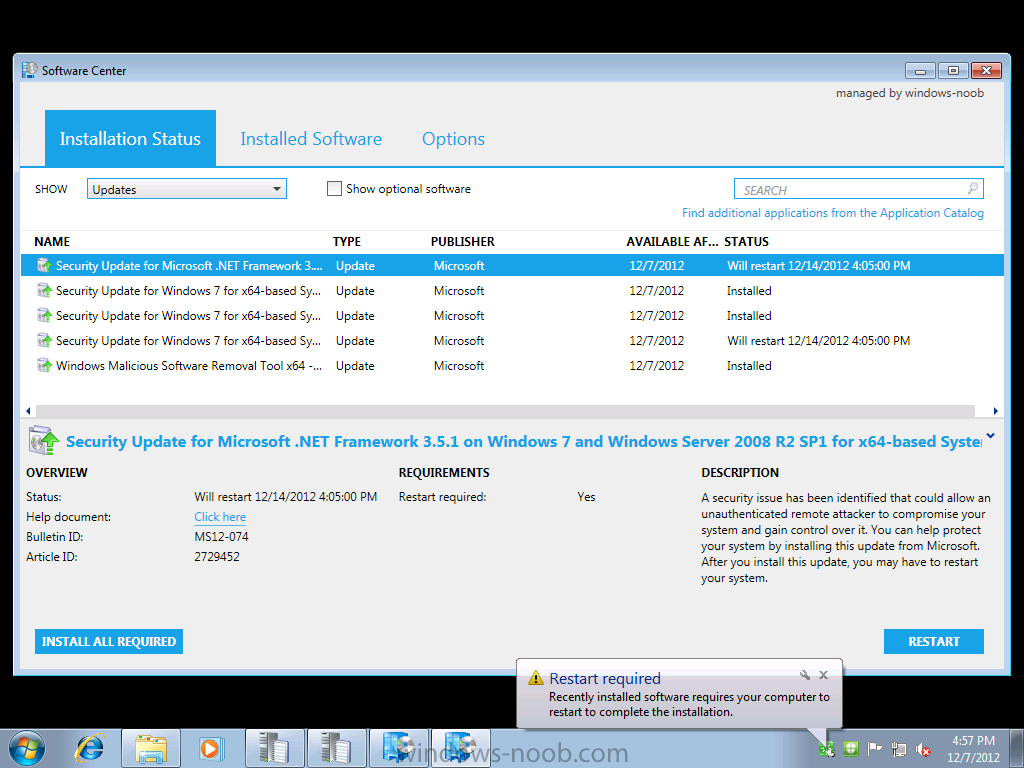Click the horizontal scrollbar right arrow

click(995, 411)
